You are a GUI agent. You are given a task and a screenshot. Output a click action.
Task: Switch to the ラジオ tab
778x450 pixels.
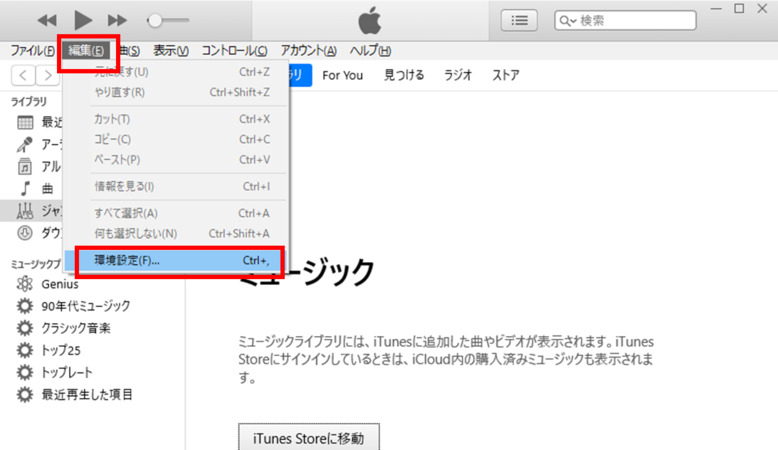(457, 75)
